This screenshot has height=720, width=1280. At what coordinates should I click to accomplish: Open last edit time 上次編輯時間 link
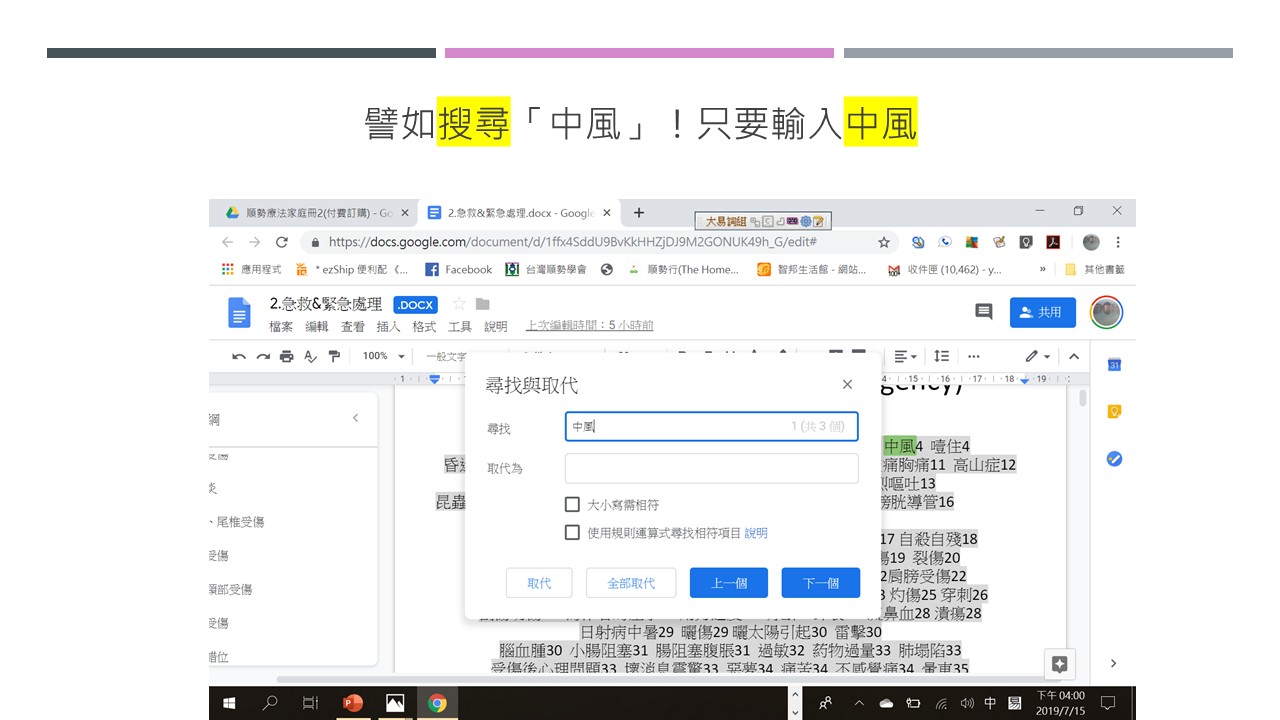(x=590, y=326)
